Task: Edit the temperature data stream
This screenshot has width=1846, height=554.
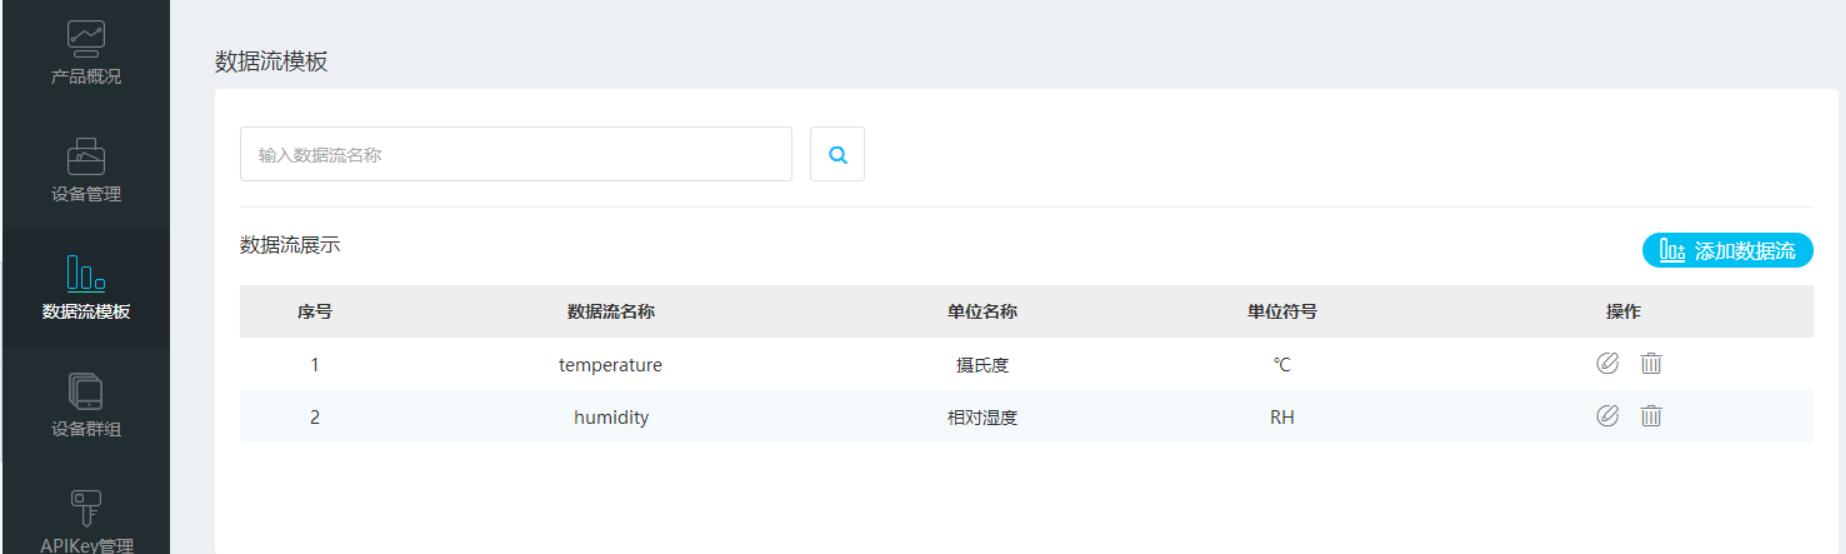Action: [x=1607, y=363]
